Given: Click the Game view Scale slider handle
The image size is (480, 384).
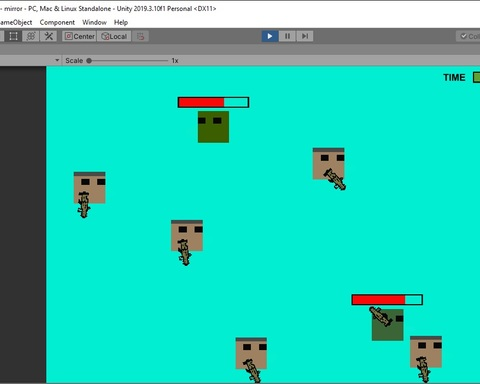Looking at the screenshot, I should (x=89, y=61).
